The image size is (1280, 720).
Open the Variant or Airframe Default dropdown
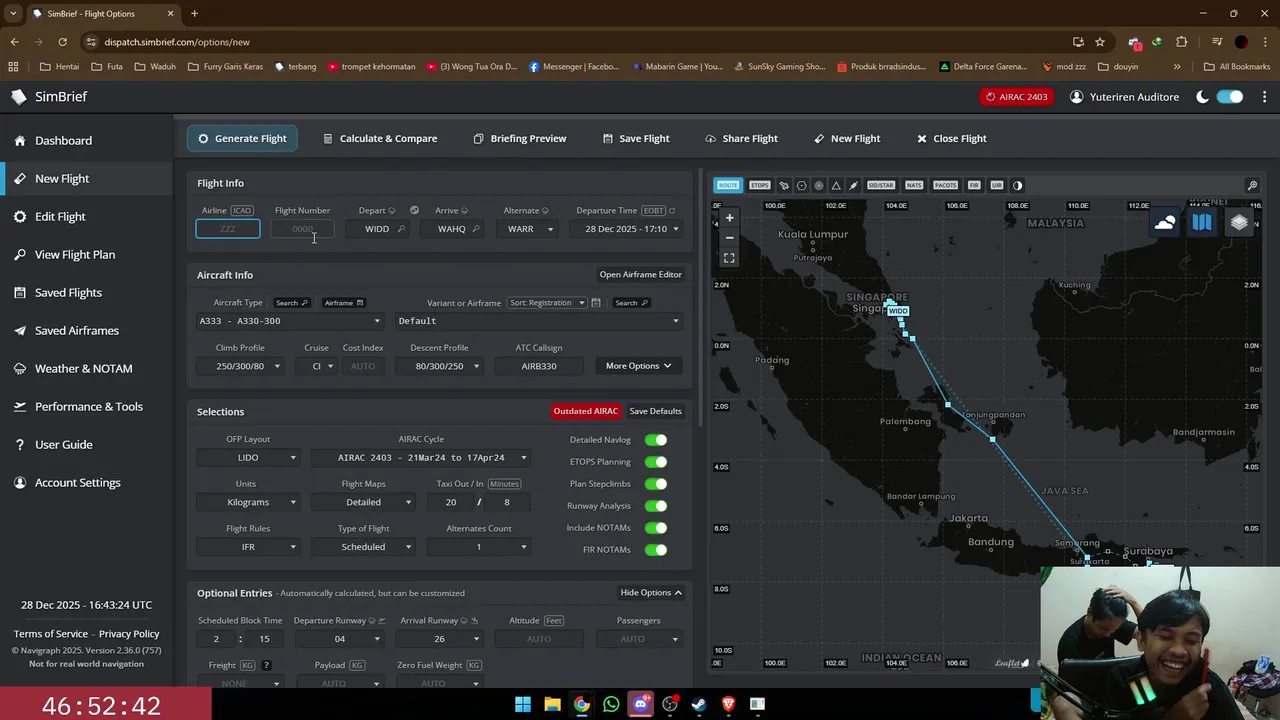(x=538, y=321)
